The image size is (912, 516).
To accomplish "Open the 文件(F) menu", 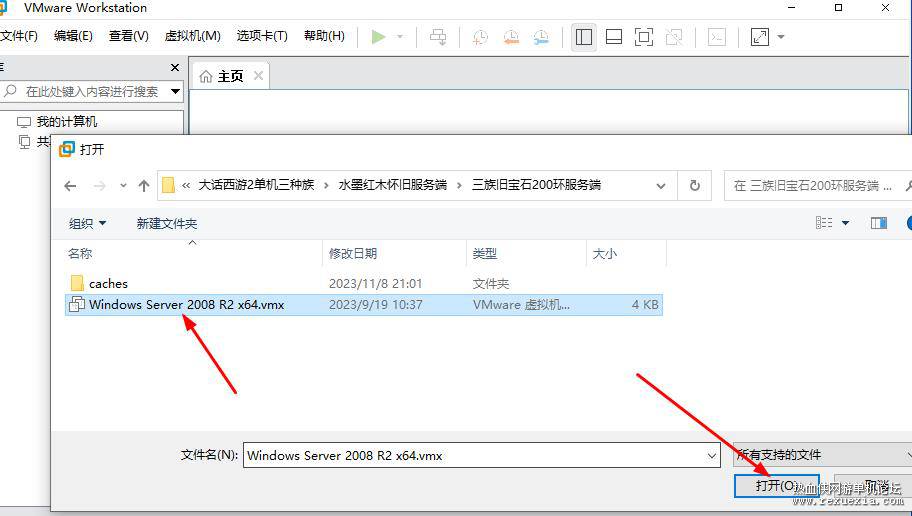I will 19,36.
